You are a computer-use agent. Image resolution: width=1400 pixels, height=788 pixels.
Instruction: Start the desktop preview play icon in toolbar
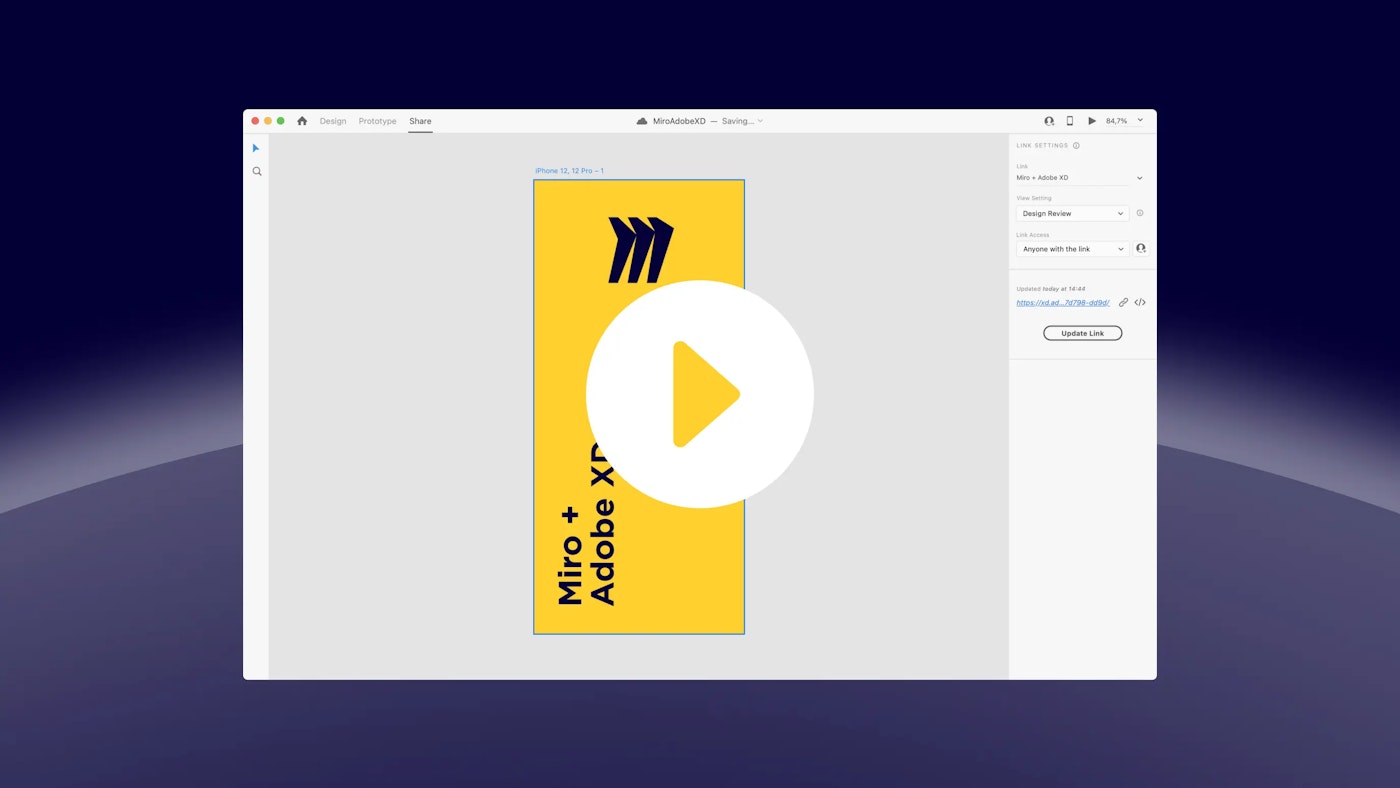(1092, 121)
